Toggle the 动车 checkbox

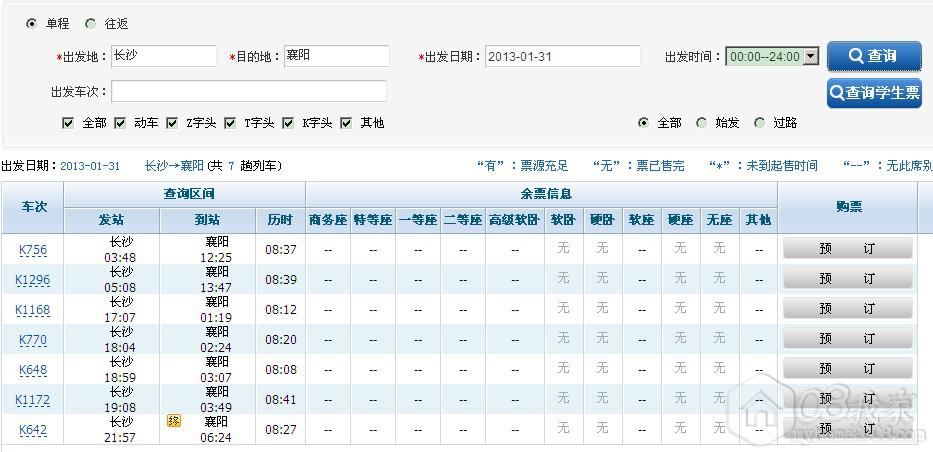(120, 123)
